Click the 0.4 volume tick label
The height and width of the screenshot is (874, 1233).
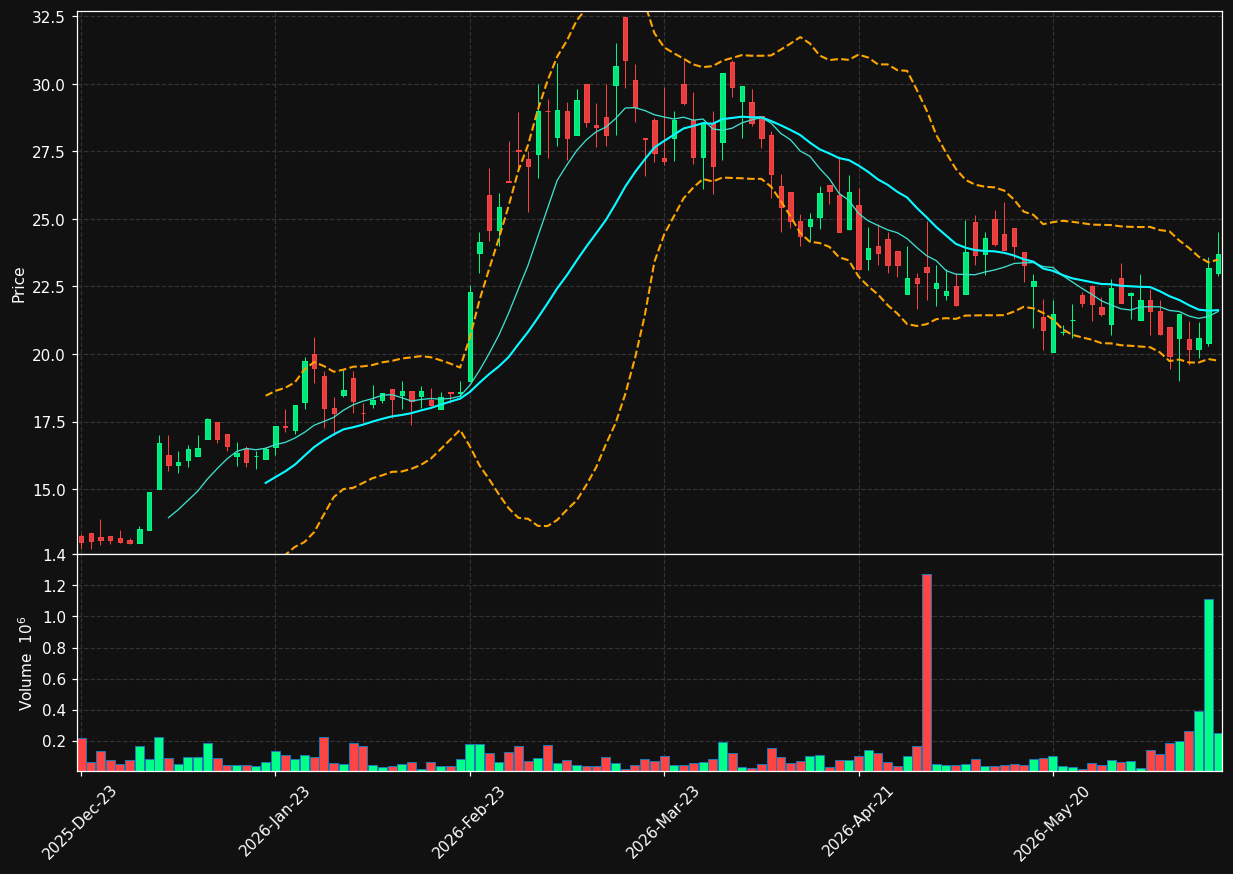[54, 710]
